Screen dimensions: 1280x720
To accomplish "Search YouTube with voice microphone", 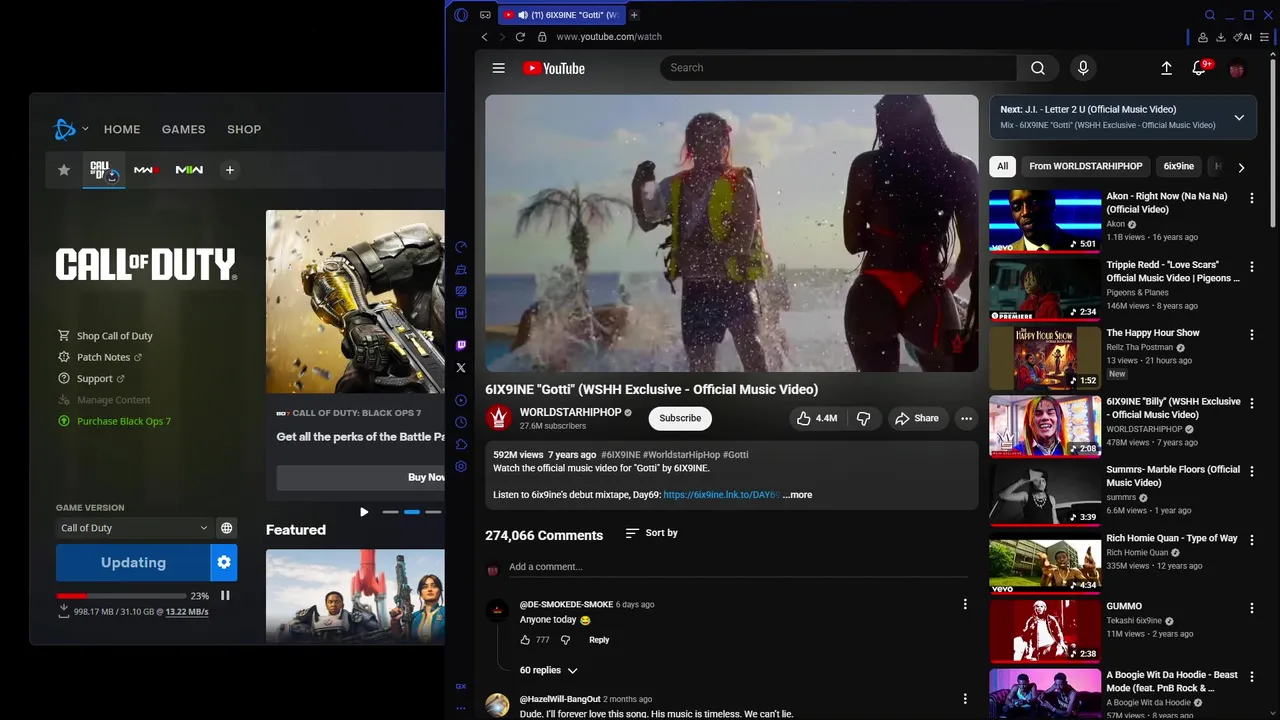I will 1082,68.
